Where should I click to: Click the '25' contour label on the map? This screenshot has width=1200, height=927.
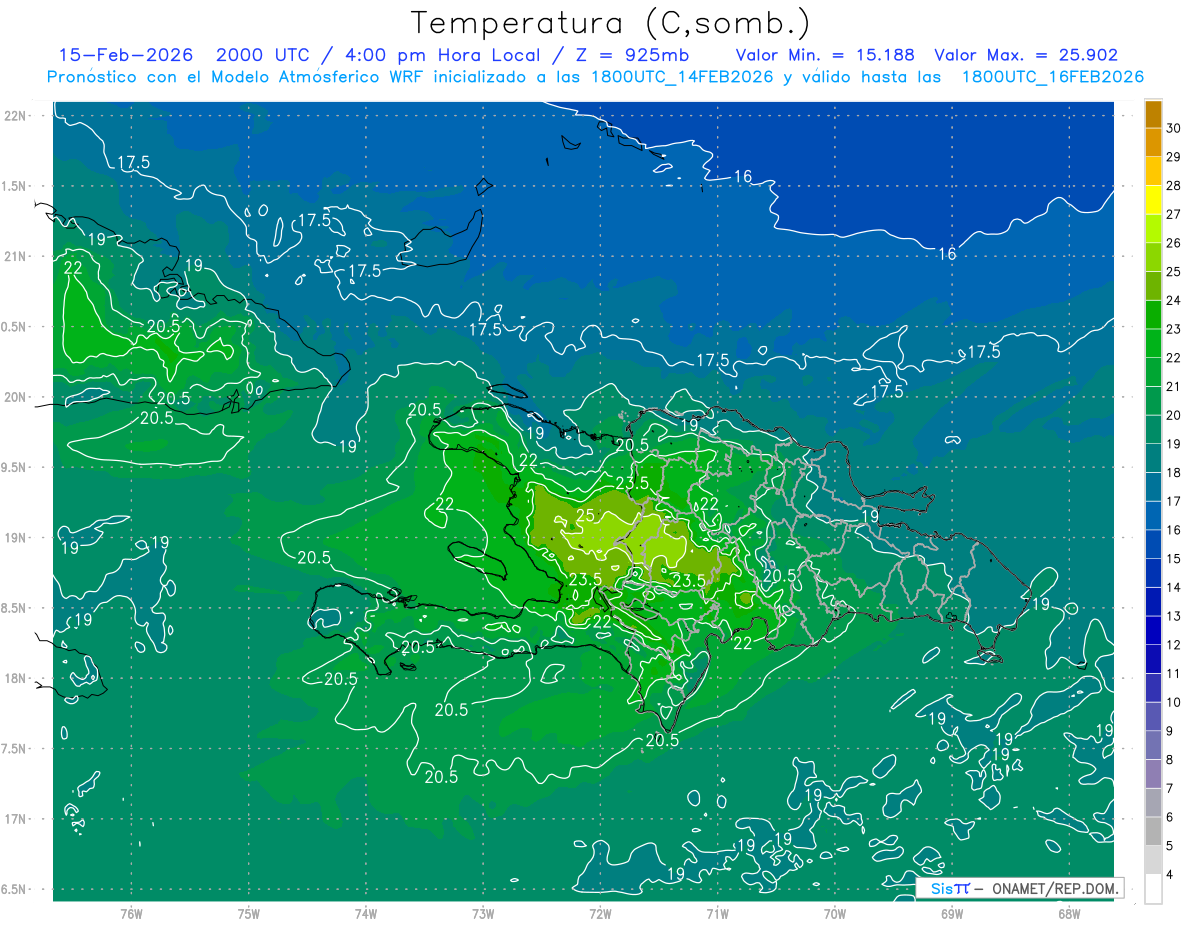click(x=586, y=515)
